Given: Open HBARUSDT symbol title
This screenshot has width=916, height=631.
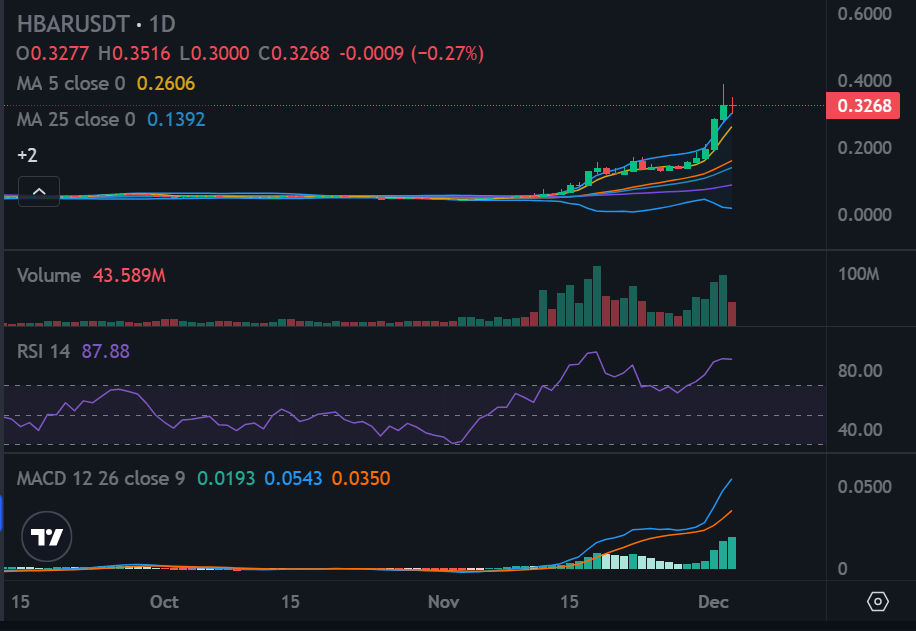Looking at the screenshot, I should pyautogui.click(x=73, y=24).
